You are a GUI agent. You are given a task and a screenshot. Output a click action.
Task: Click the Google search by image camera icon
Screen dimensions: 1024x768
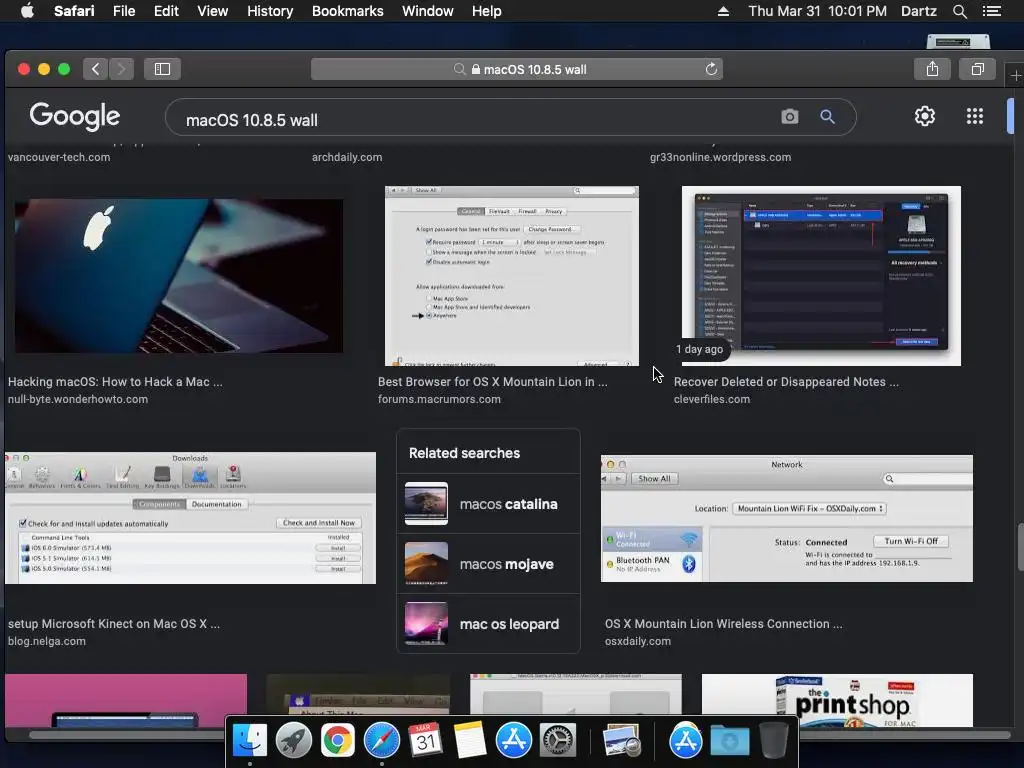pyautogui.click(x=790, y=117)
